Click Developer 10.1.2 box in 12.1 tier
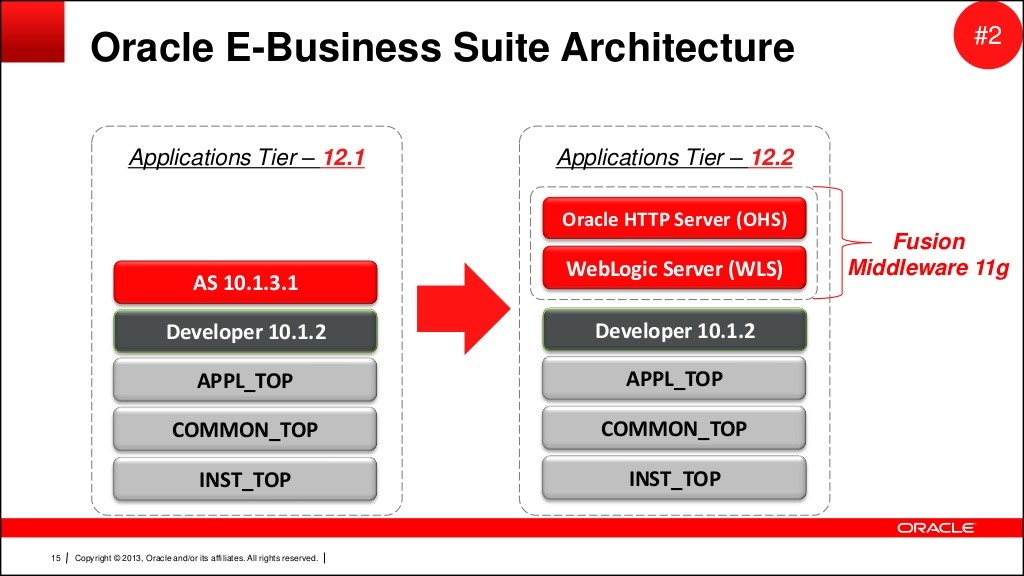The height and width of the screenshot is (576, 1024). click(x=245, y=332)
